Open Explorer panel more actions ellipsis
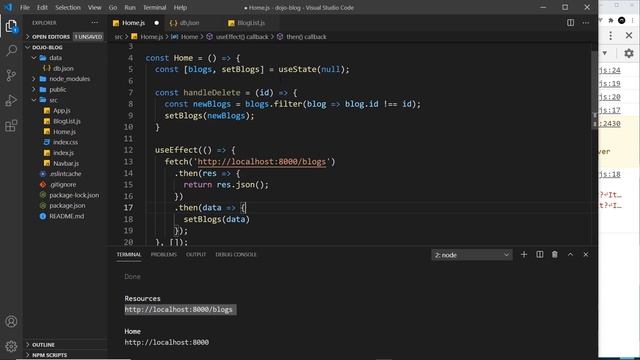 [x=95, y=23]
